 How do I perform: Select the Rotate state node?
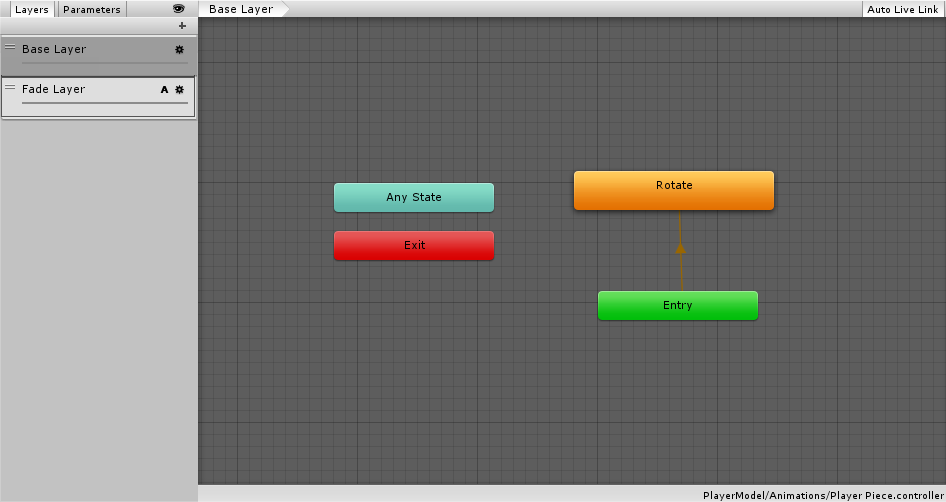coord(674,191)
